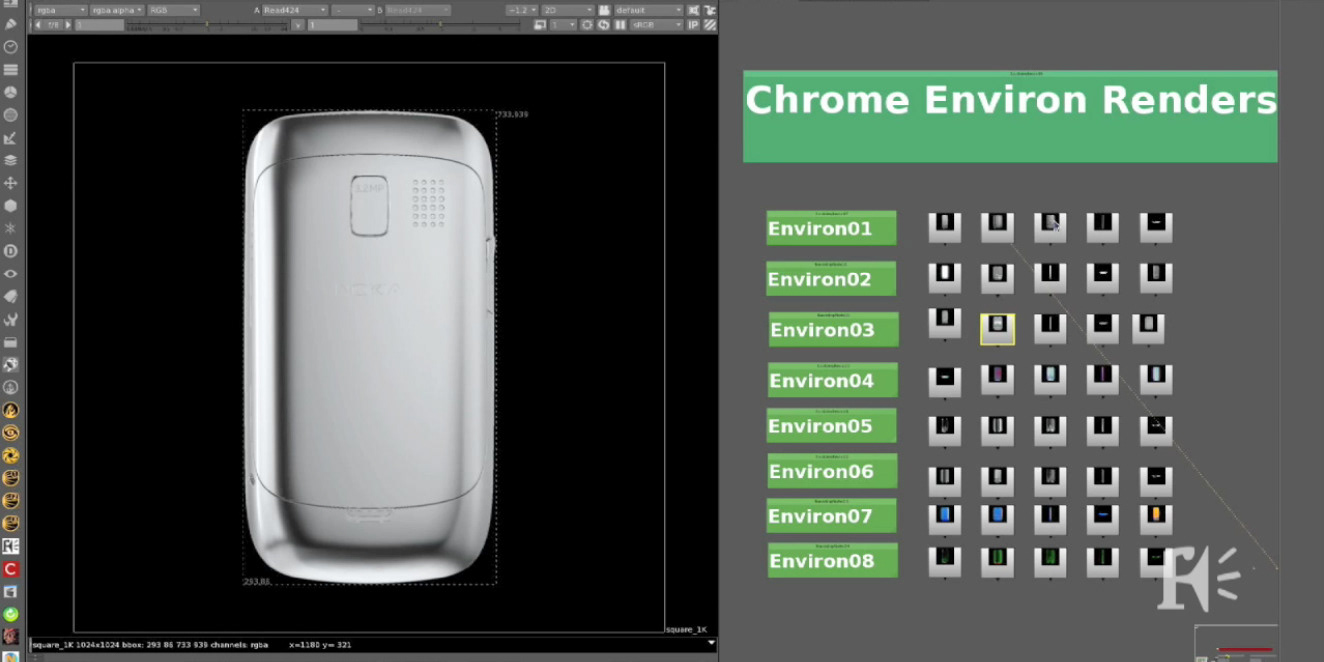Step gain up with right arrow
The width and height of the screenshot is (1324, 662).
[x=67, y=24]
